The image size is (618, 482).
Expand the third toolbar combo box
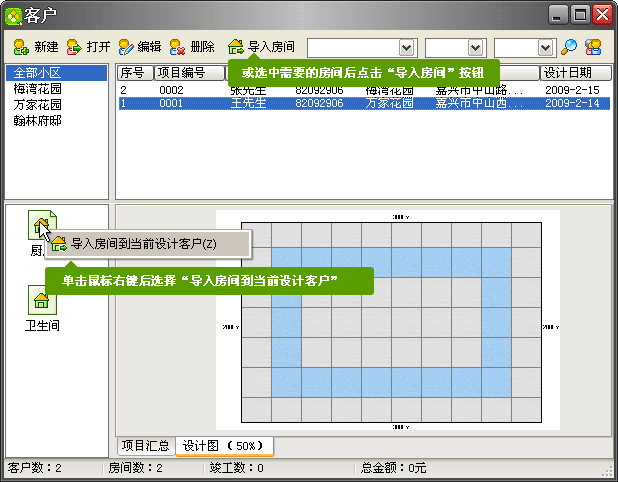pos(545,47)
